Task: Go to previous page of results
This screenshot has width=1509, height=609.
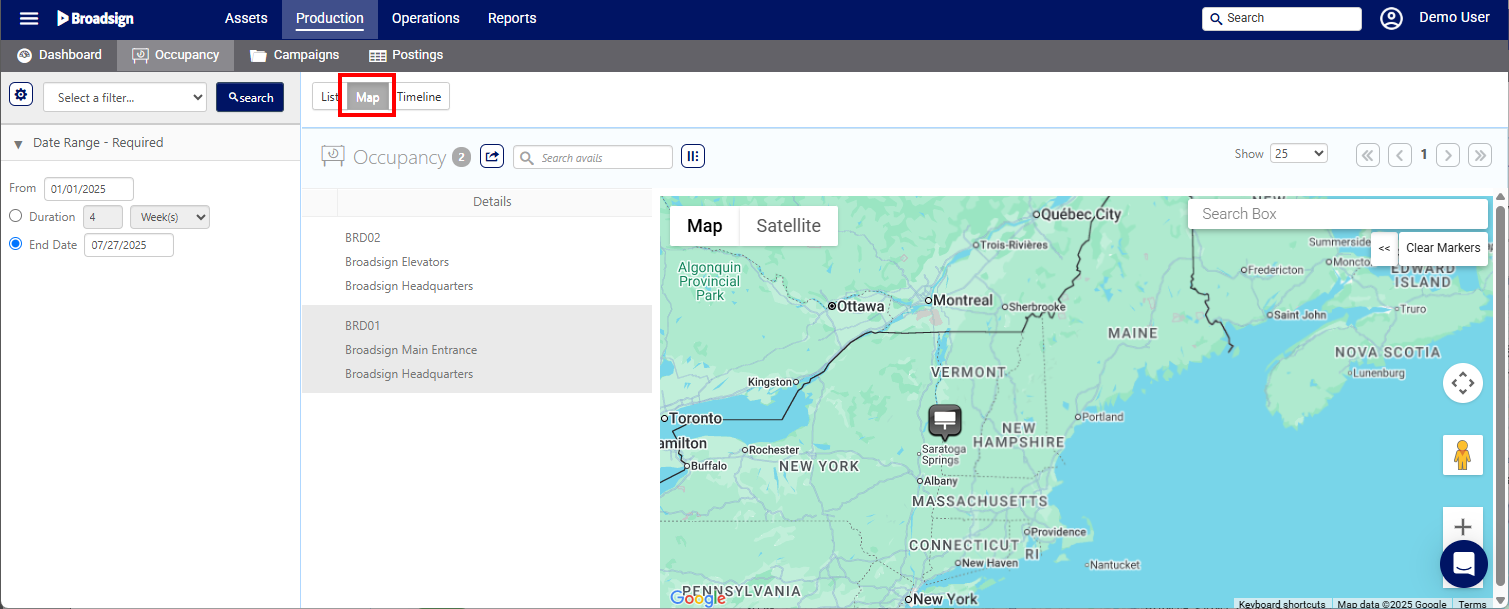Action: click(x=1400, y=155)
